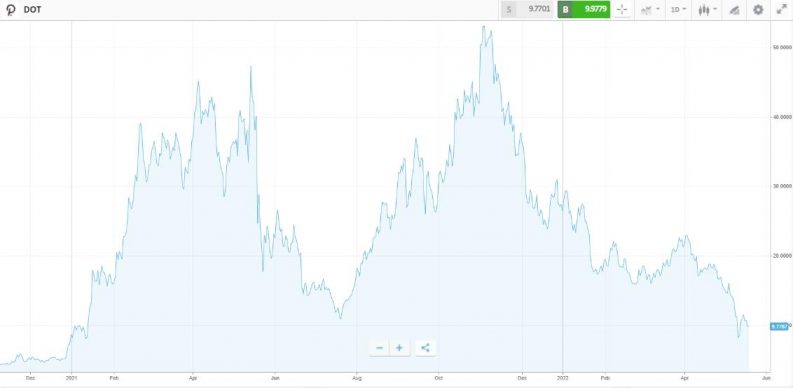Click the Polkadot DOT logo icon
Screen dimensions: 793x388
pos(11,10)
